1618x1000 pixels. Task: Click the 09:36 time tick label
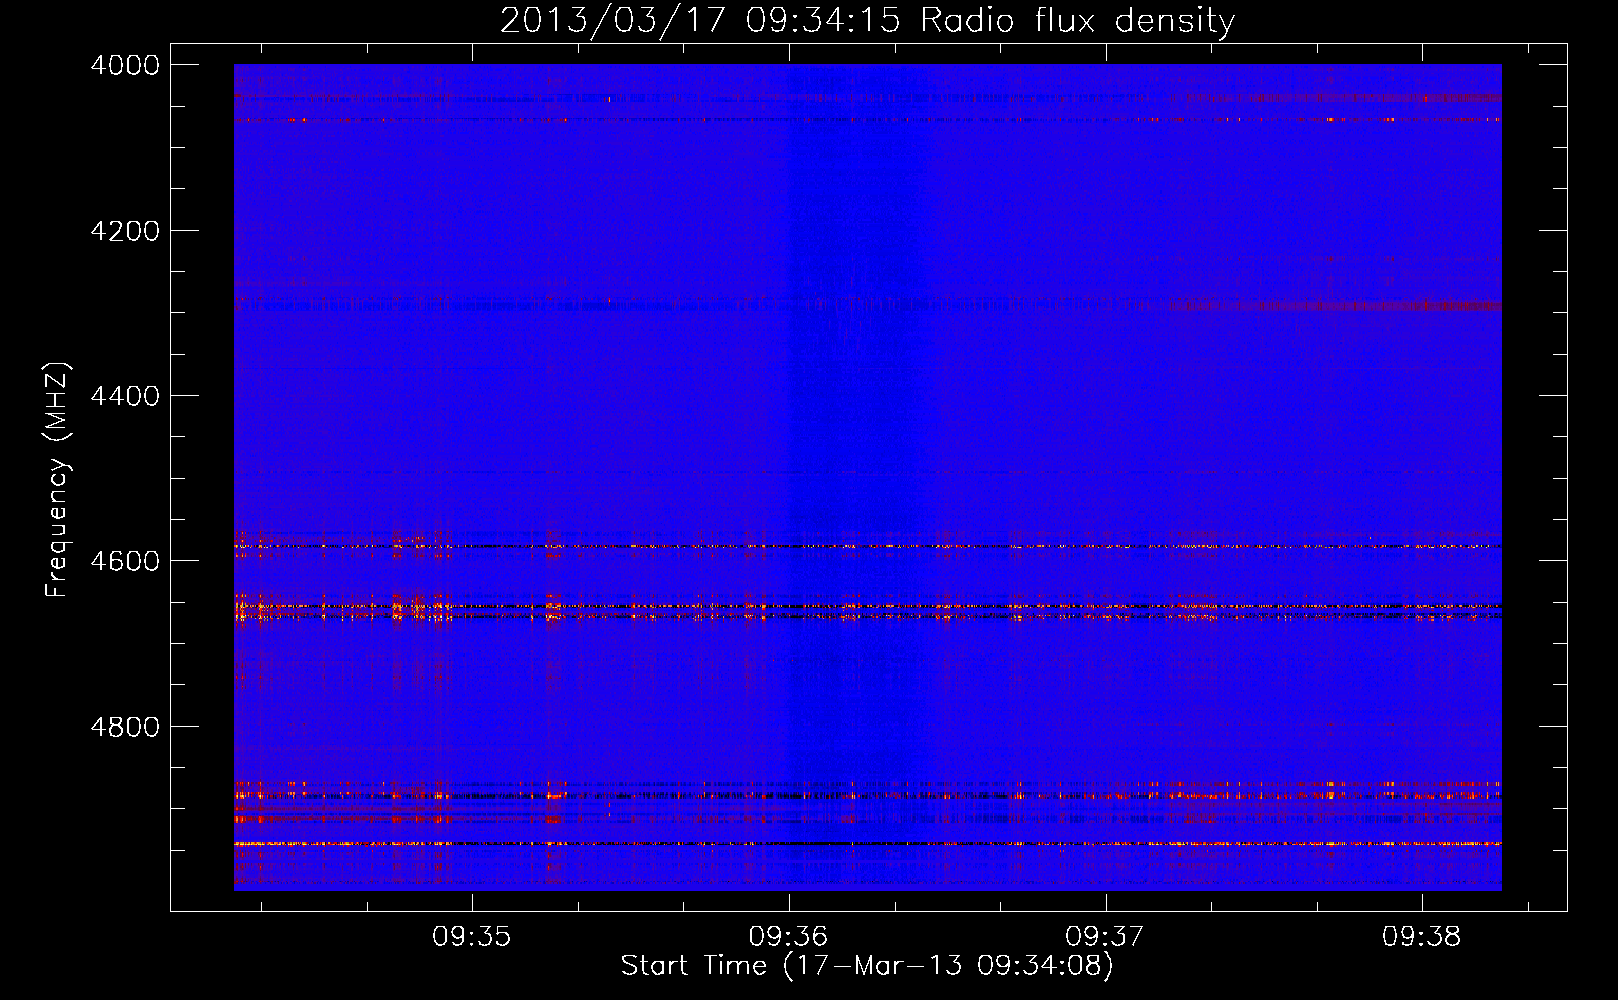click(789, 937)
